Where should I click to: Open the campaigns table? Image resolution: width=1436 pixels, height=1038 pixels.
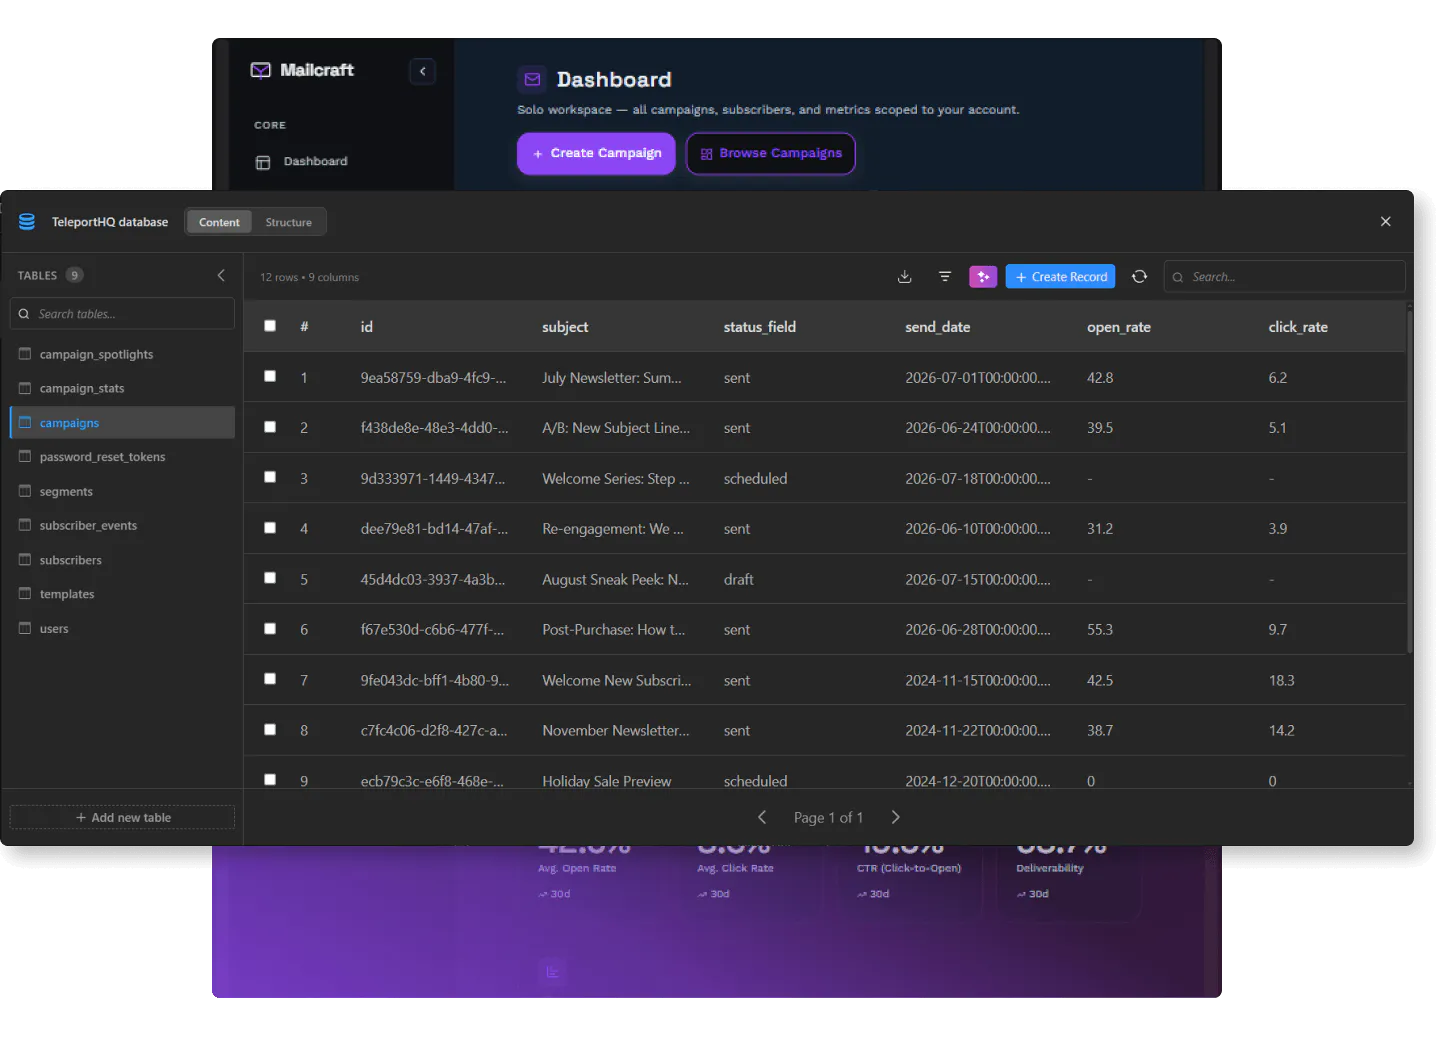pyautogui.click(x=123, y=423)
